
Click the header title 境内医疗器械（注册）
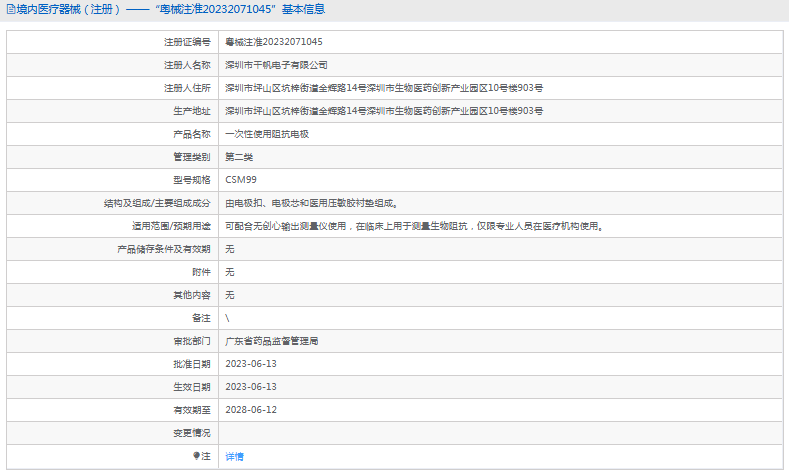tap(69, 10)
